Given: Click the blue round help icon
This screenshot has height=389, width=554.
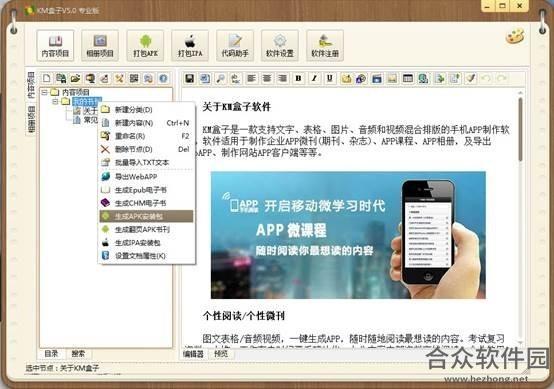Looking at the screenshot, I should [x=163, y=78].
